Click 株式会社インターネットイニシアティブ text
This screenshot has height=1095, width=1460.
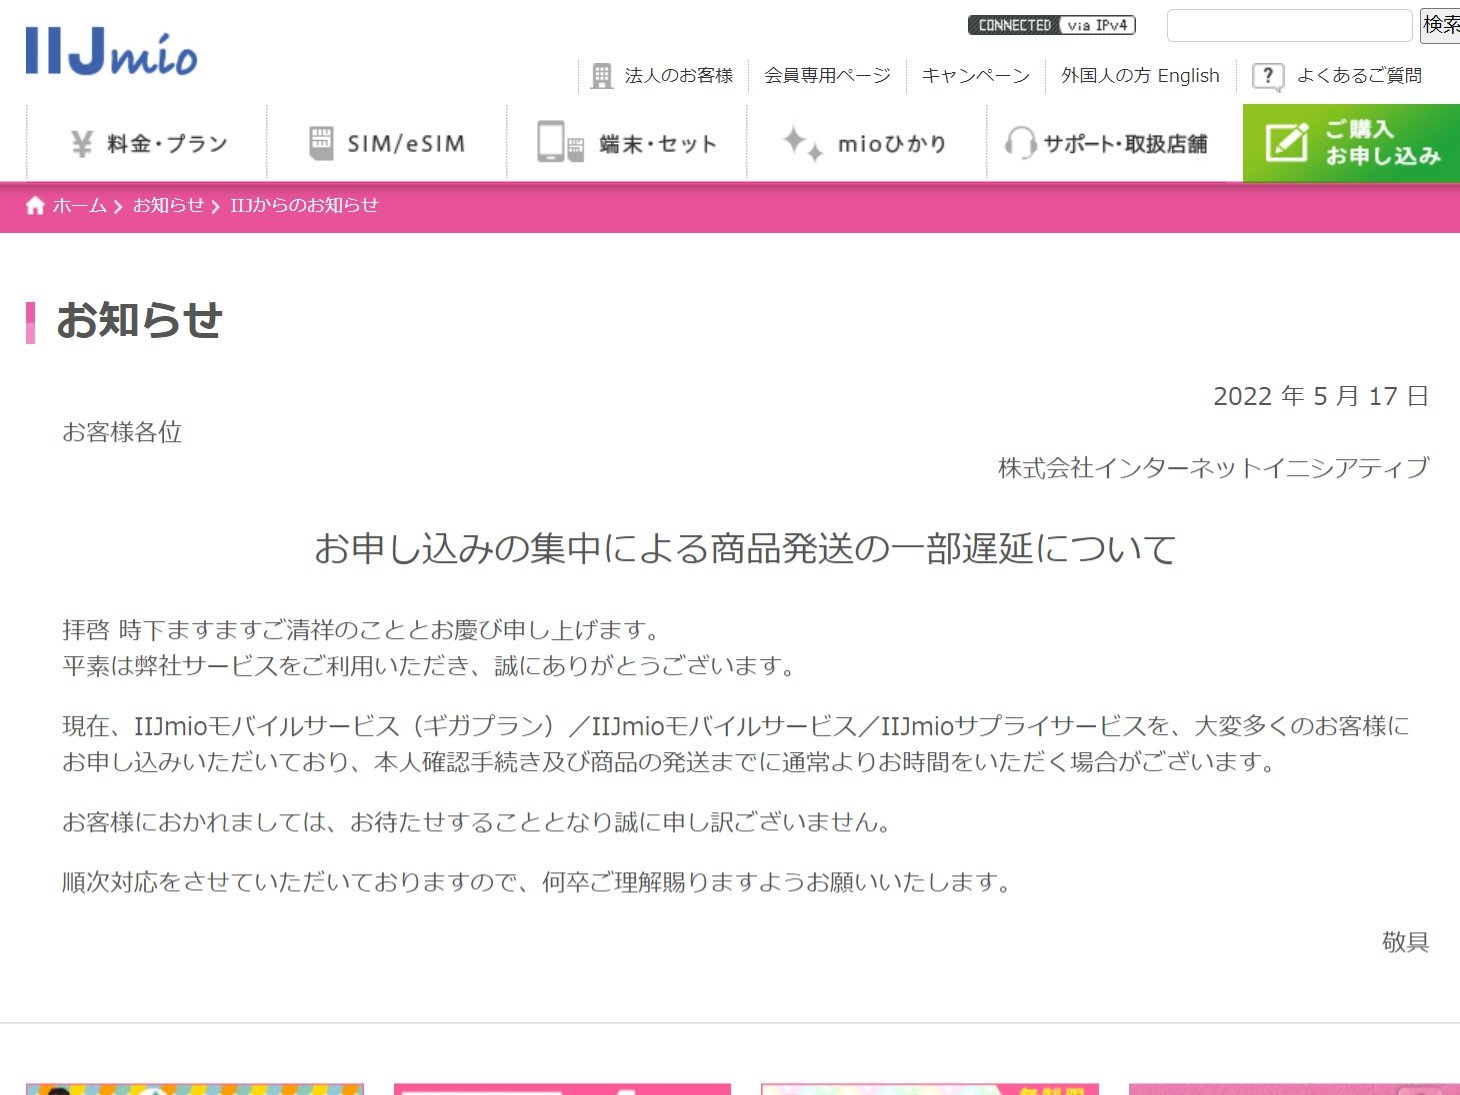tap(1214, 468)
